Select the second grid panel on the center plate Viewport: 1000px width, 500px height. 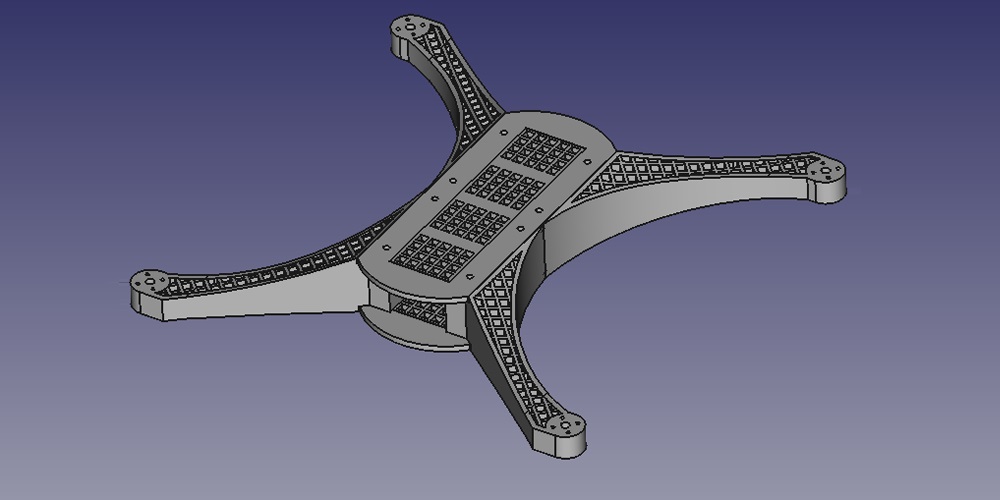coord(505,185)
